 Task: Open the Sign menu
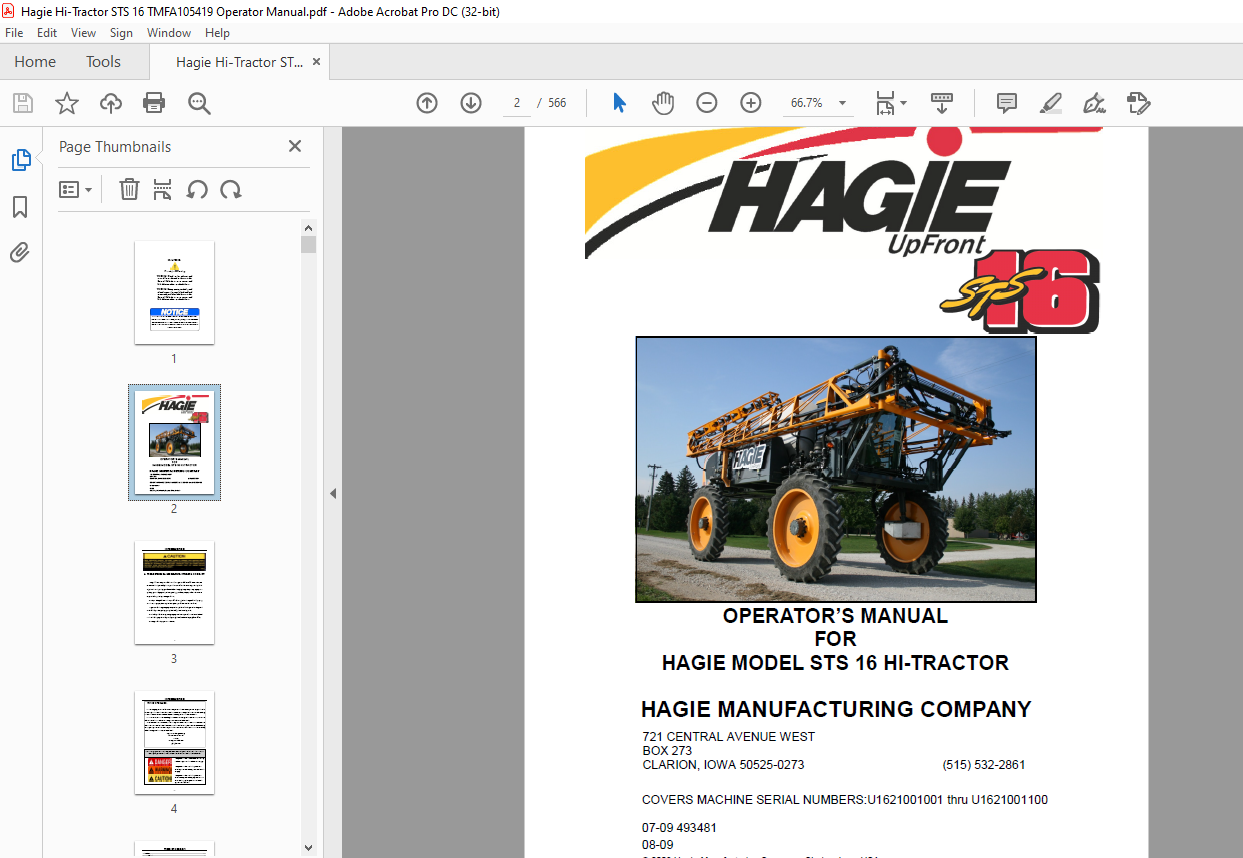coord(121,33)
